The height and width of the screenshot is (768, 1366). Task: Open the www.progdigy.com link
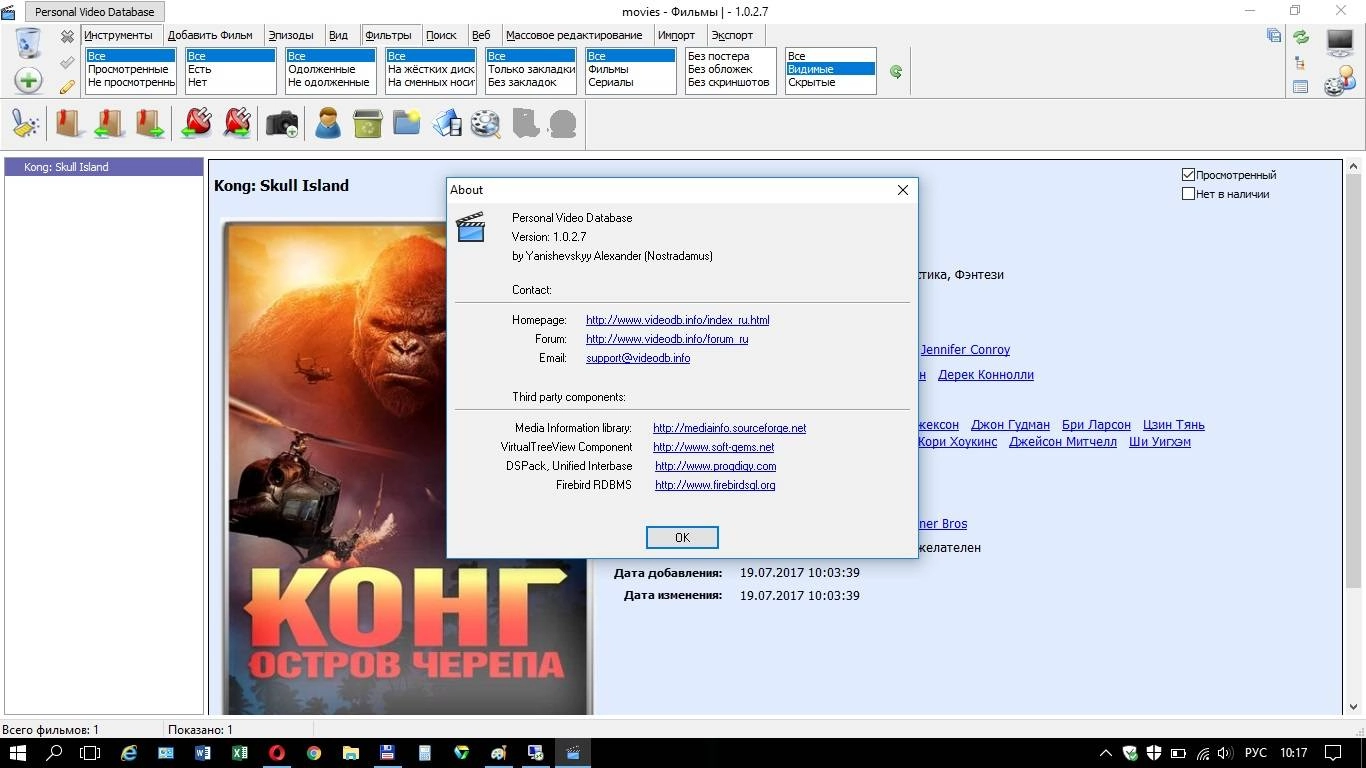tap(716, 466)
